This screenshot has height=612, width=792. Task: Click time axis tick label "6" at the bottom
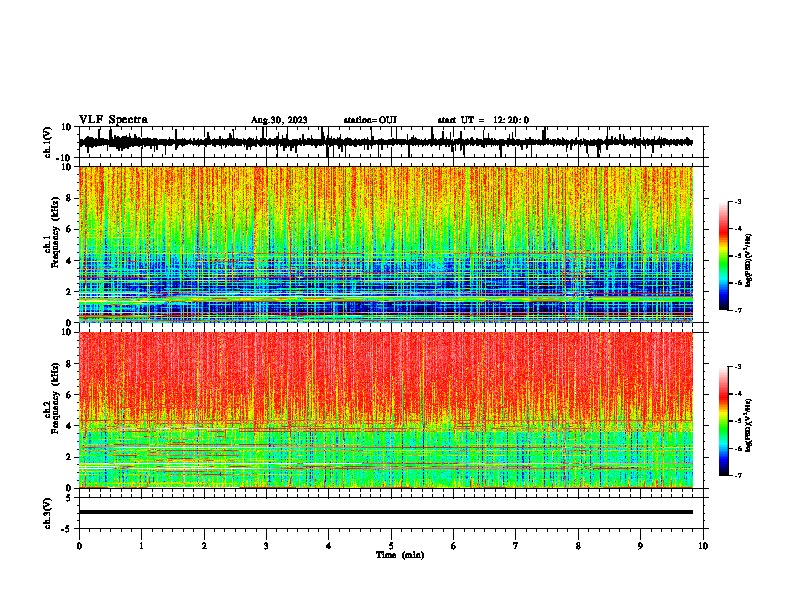pyautogui.click(x=454, y=546)
